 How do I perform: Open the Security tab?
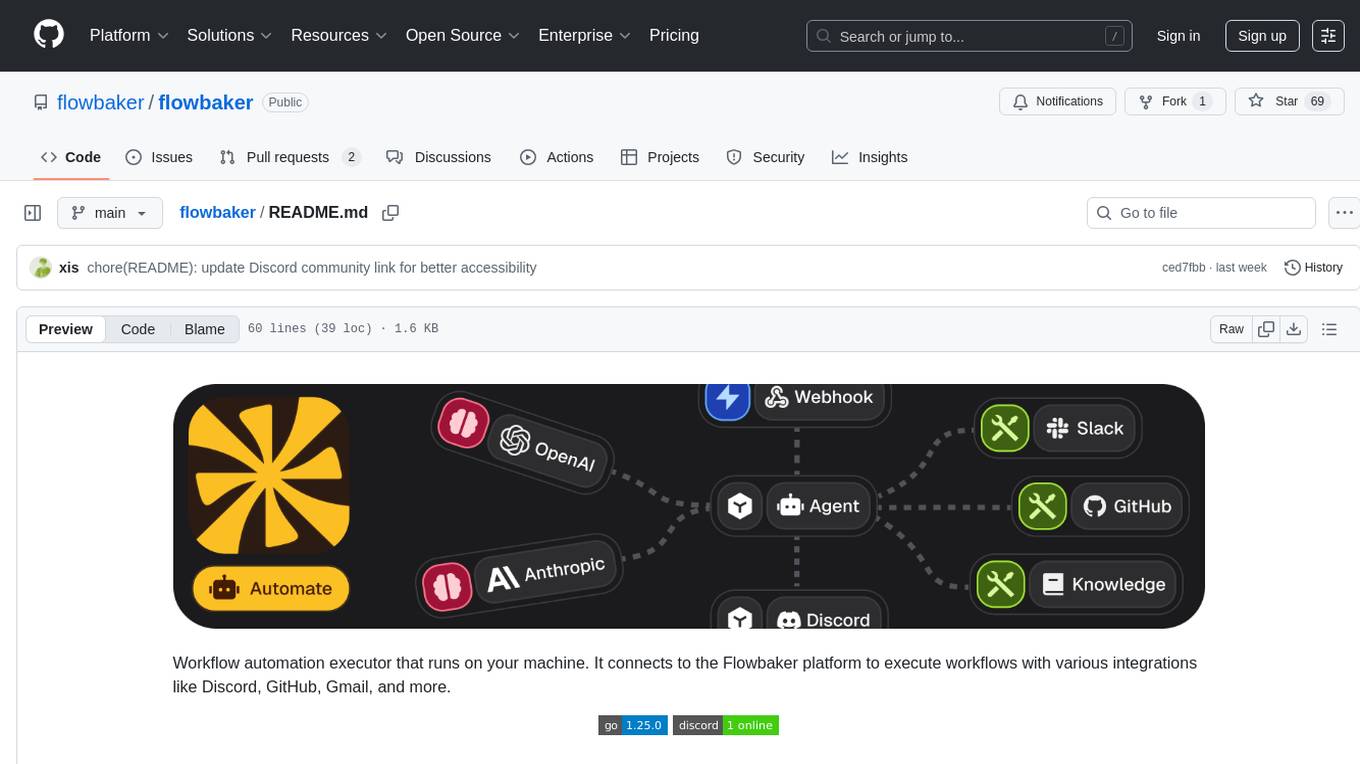765,157
